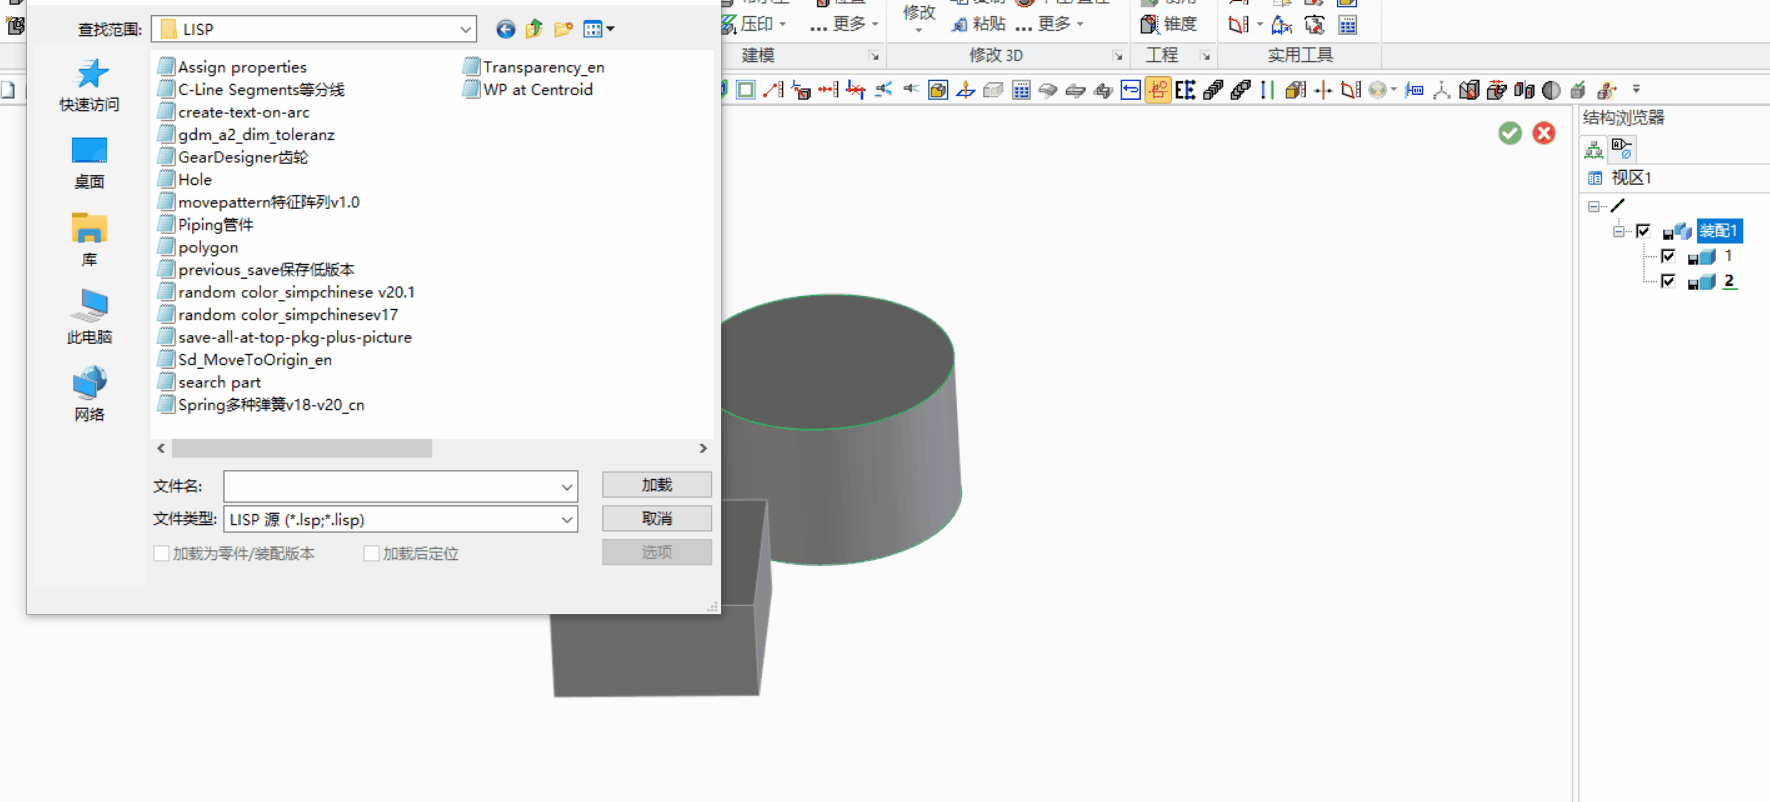This screenshot has height=802, width=1770.
Task: Click the blue left-arrow box toolbar icon
Action: tap(1130, 90)
